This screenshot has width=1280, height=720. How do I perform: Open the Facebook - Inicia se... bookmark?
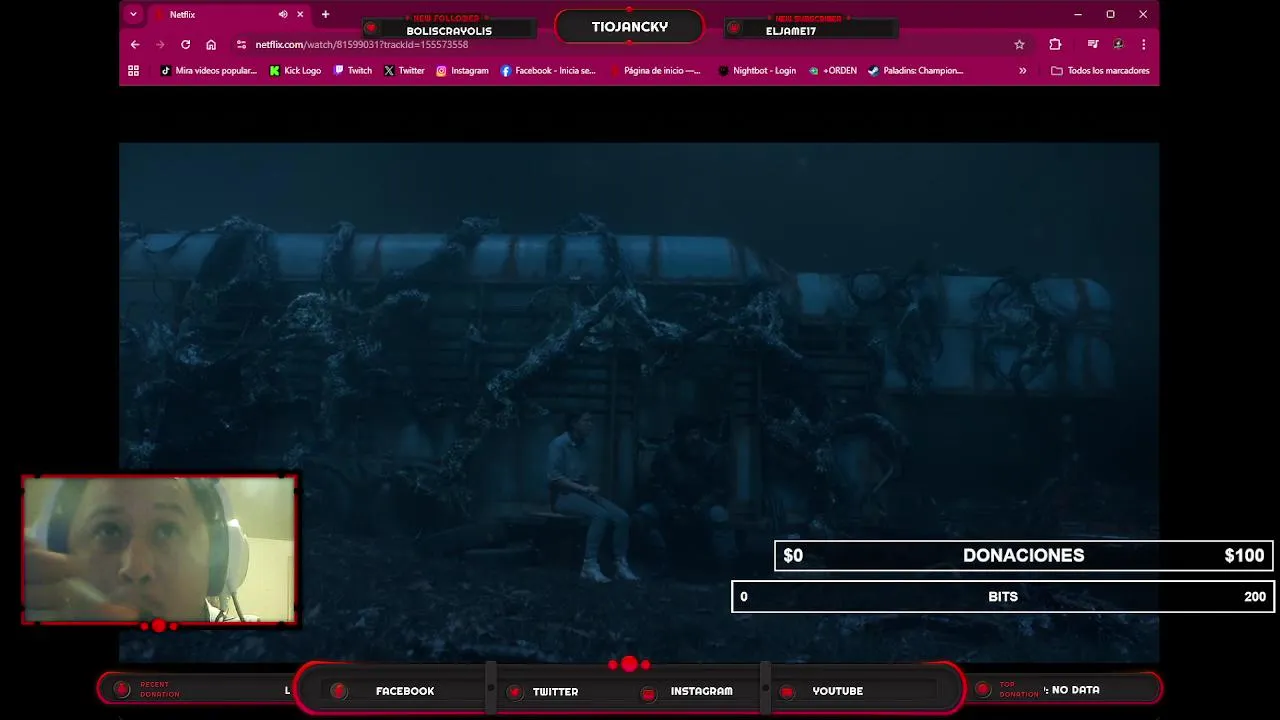point(547,70)
